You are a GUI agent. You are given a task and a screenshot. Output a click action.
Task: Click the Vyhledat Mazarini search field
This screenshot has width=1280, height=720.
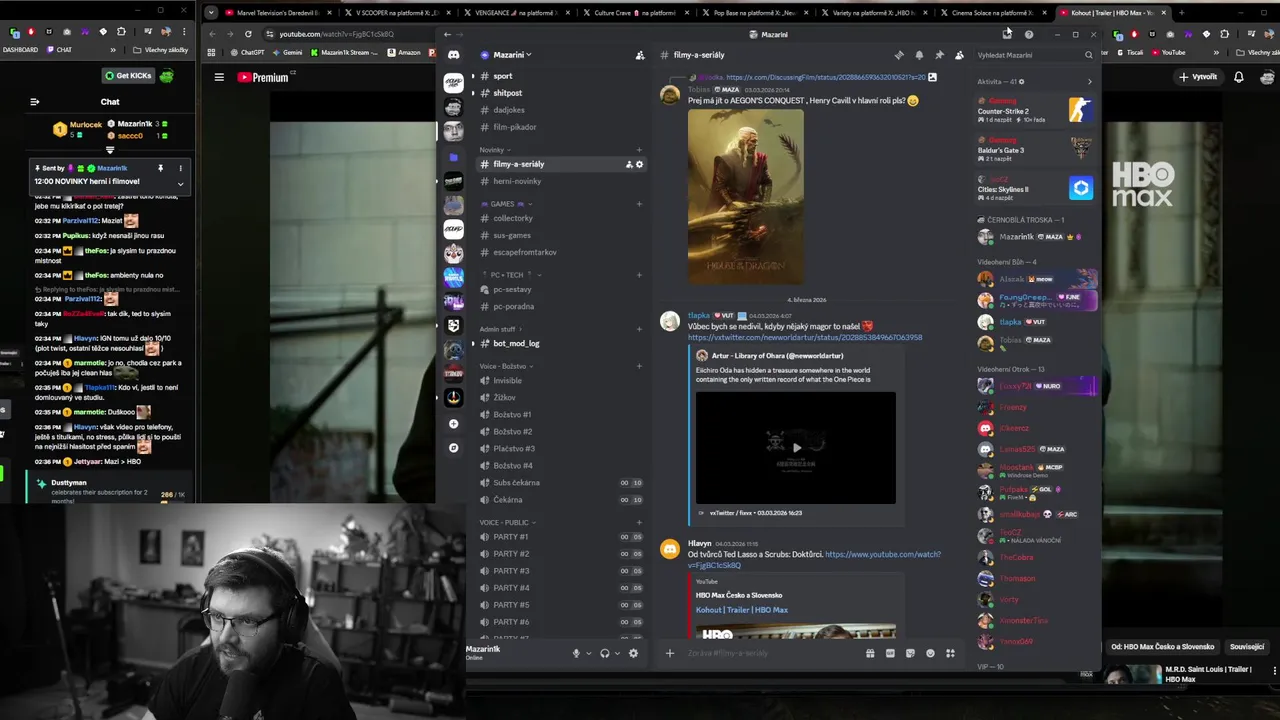click(x=1034, y=55)
